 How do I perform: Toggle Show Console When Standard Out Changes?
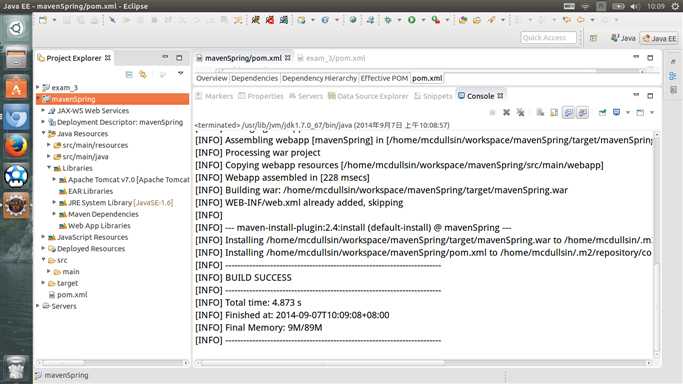568,113
